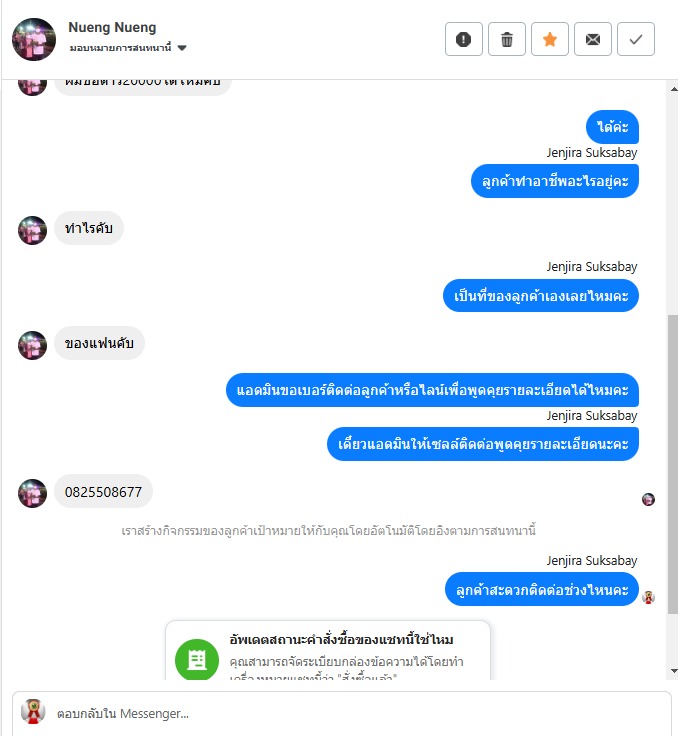
Task: Click the Nueng Nueng contact name
Action: [x=112, y=27]
